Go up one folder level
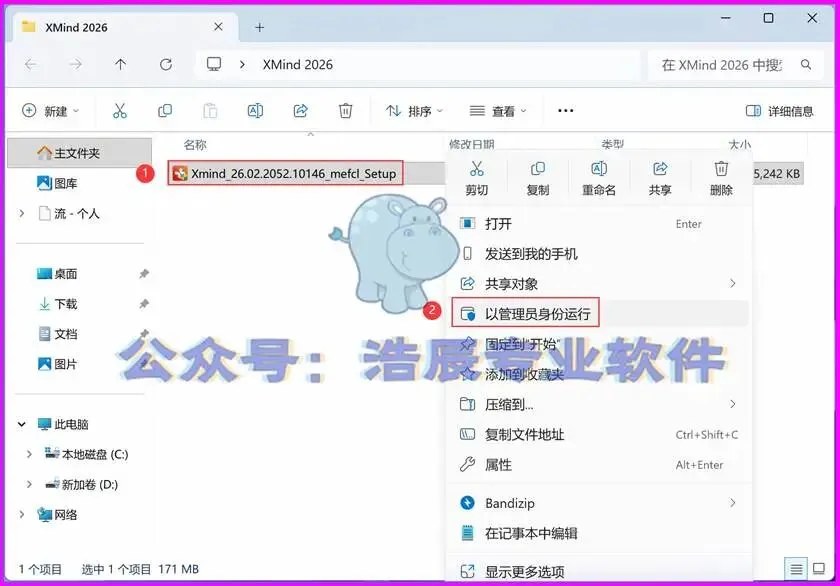 [121, 65]
